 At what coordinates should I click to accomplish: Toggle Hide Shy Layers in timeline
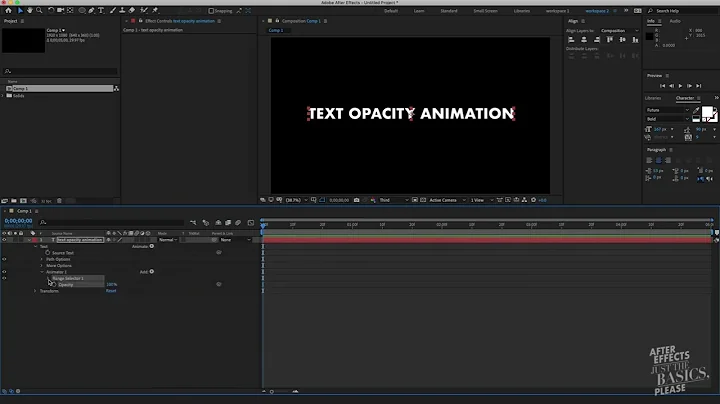218,223
